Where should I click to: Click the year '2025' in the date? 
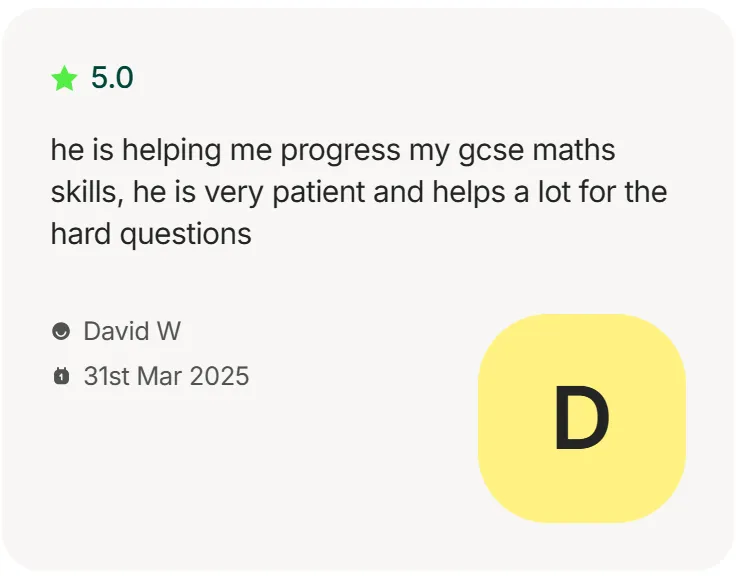point(219,376)
